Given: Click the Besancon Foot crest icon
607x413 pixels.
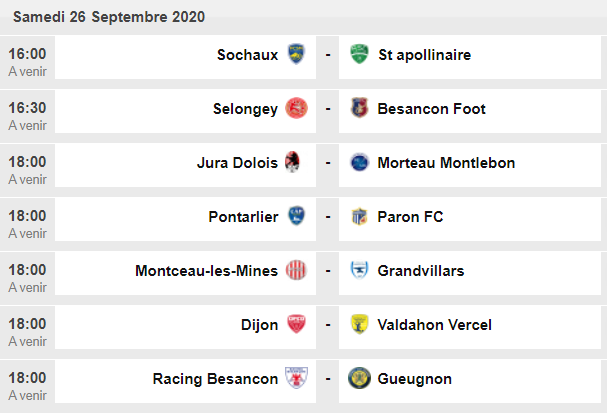Looking at the screenshot, I should pyautogui.click(x=358, y=109).
